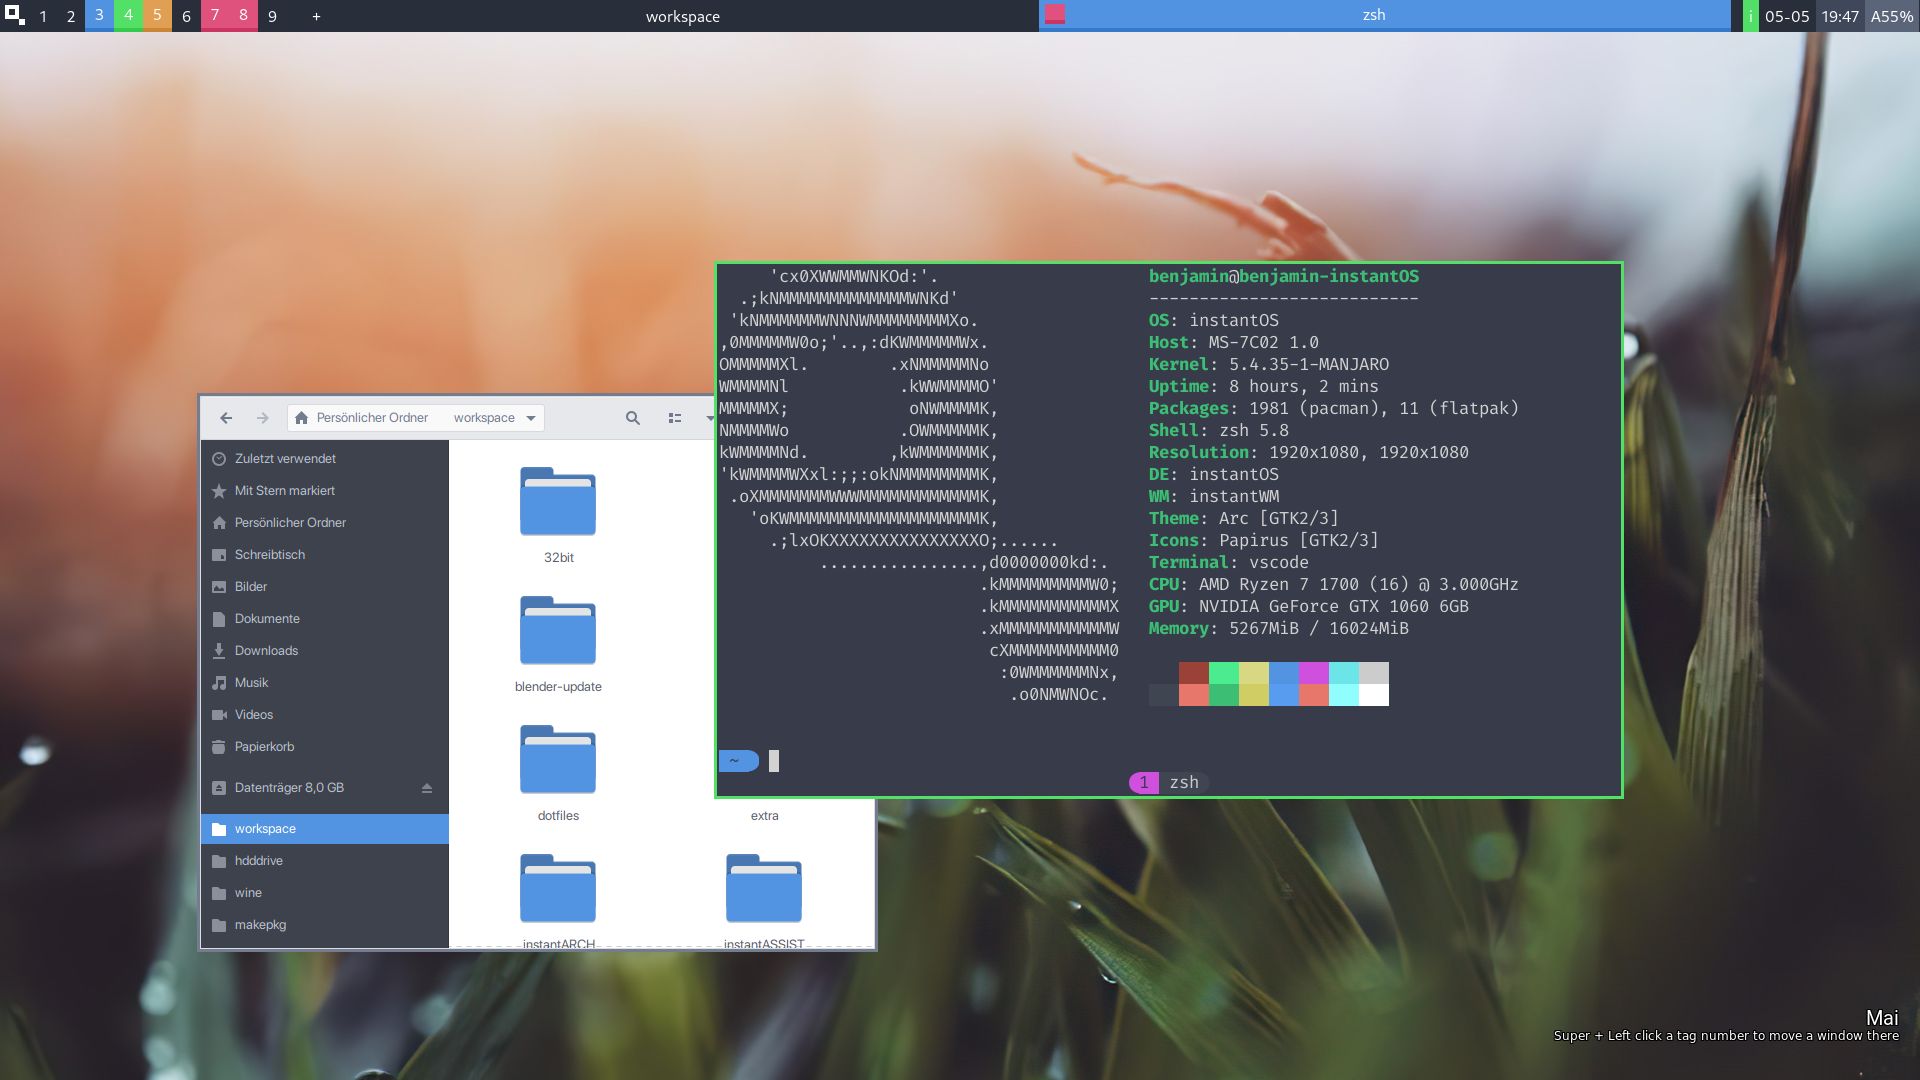Click the workspace folder in sidebar
Viewport: 1920px width, 1080px height.
click(264, 828)
